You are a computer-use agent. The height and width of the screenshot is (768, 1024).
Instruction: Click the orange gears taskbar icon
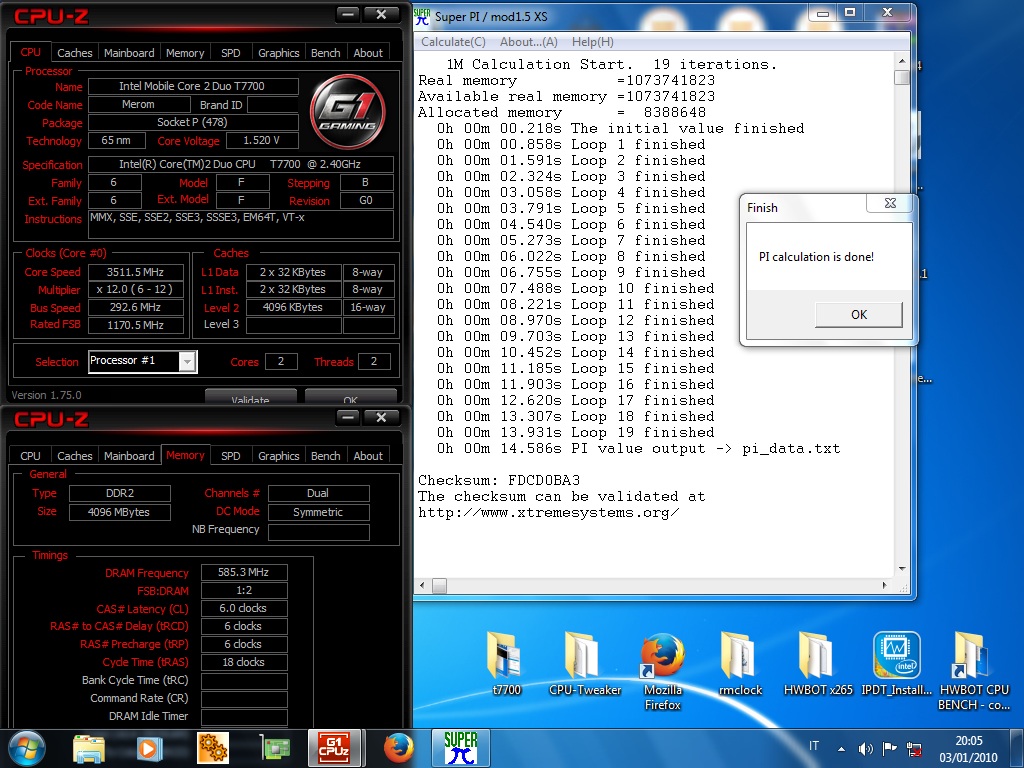[x=212, y=748]
